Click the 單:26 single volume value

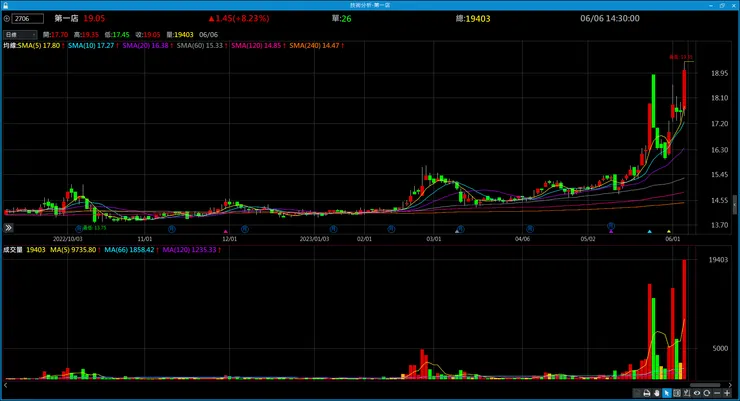pos(341,19)
